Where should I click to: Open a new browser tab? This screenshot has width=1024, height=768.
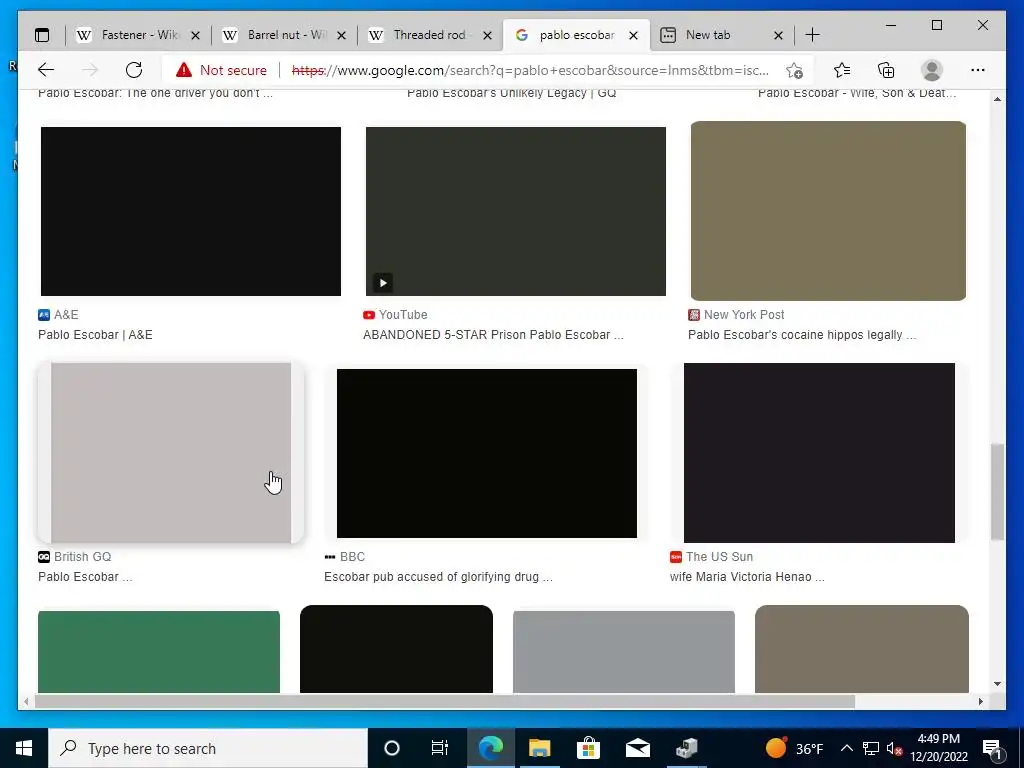[812, 35]
